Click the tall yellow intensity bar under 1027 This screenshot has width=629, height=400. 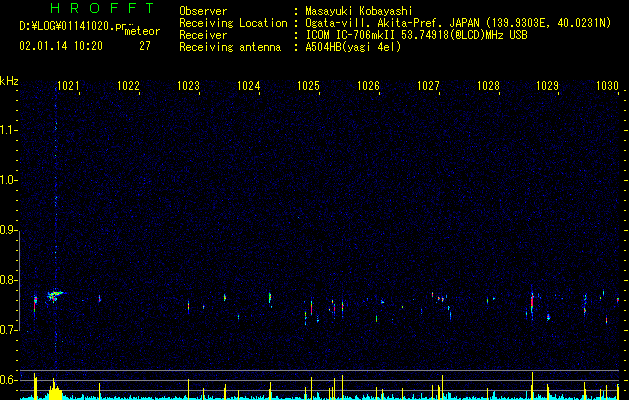(442, 387)
